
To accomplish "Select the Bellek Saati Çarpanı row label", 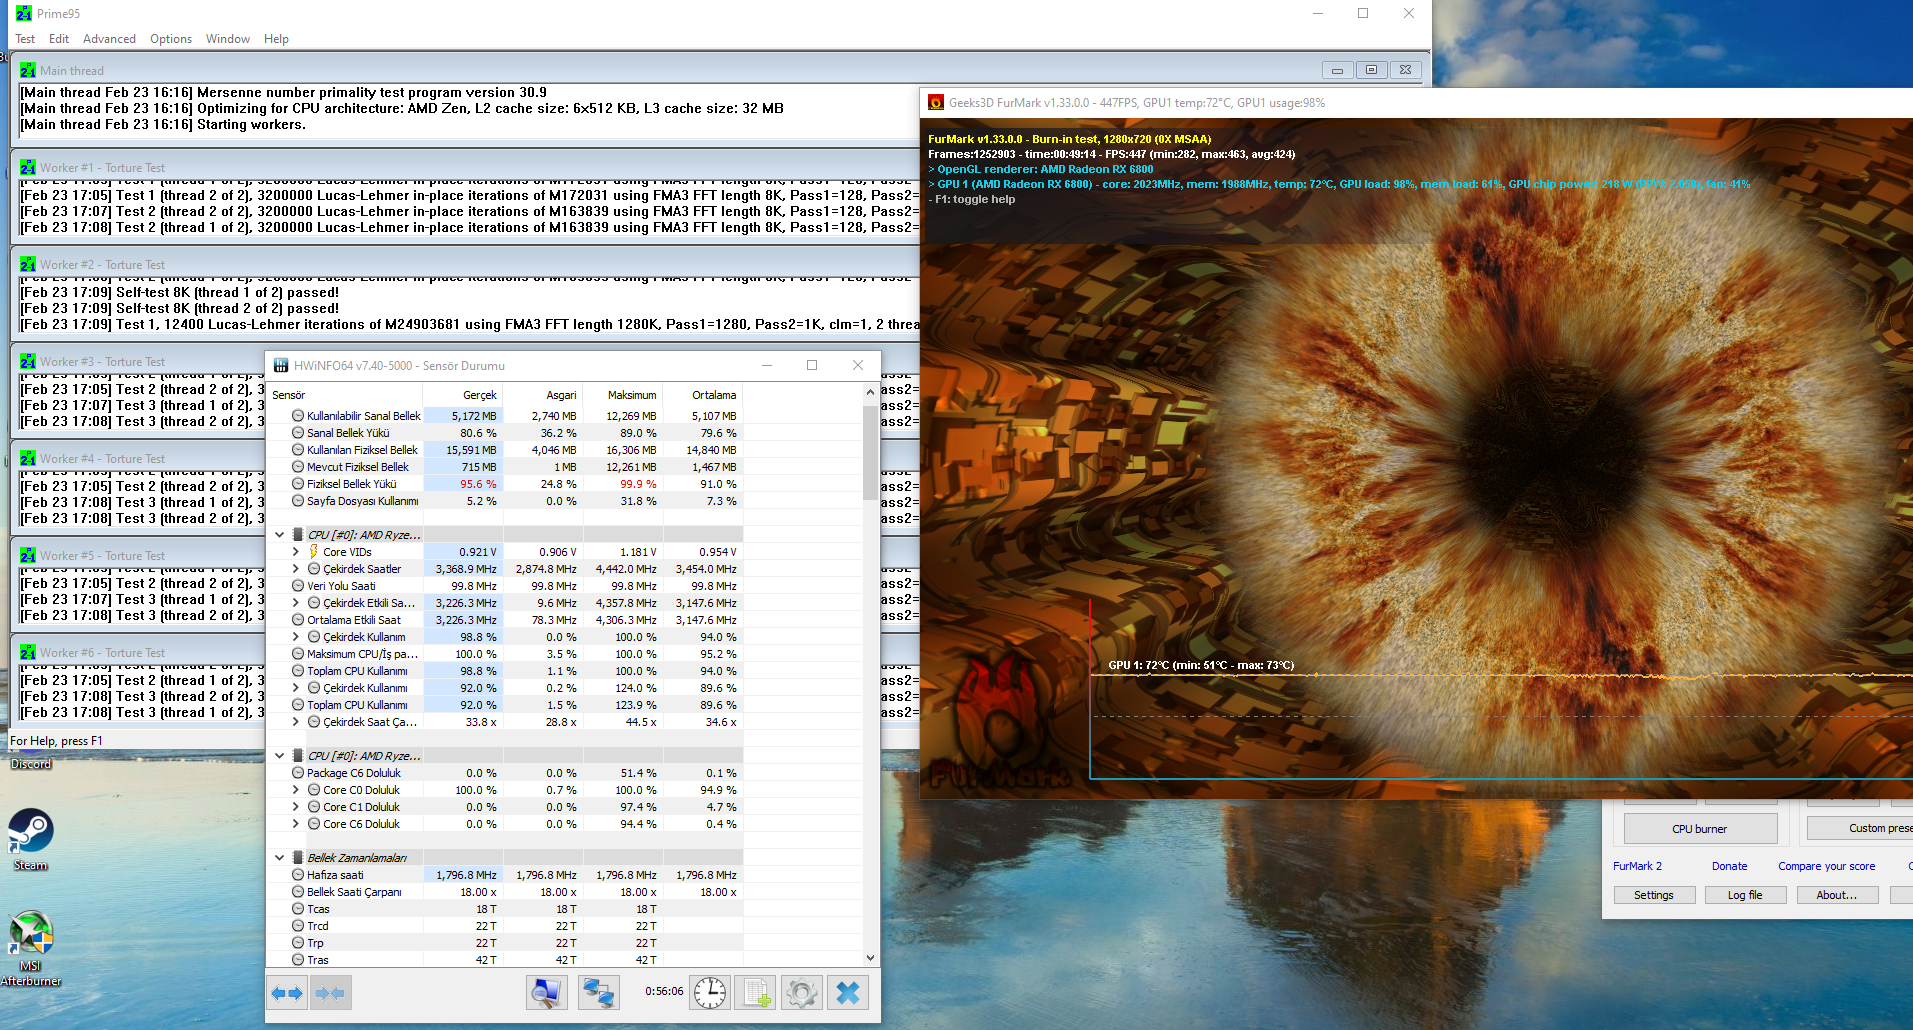I will point(354,892).
